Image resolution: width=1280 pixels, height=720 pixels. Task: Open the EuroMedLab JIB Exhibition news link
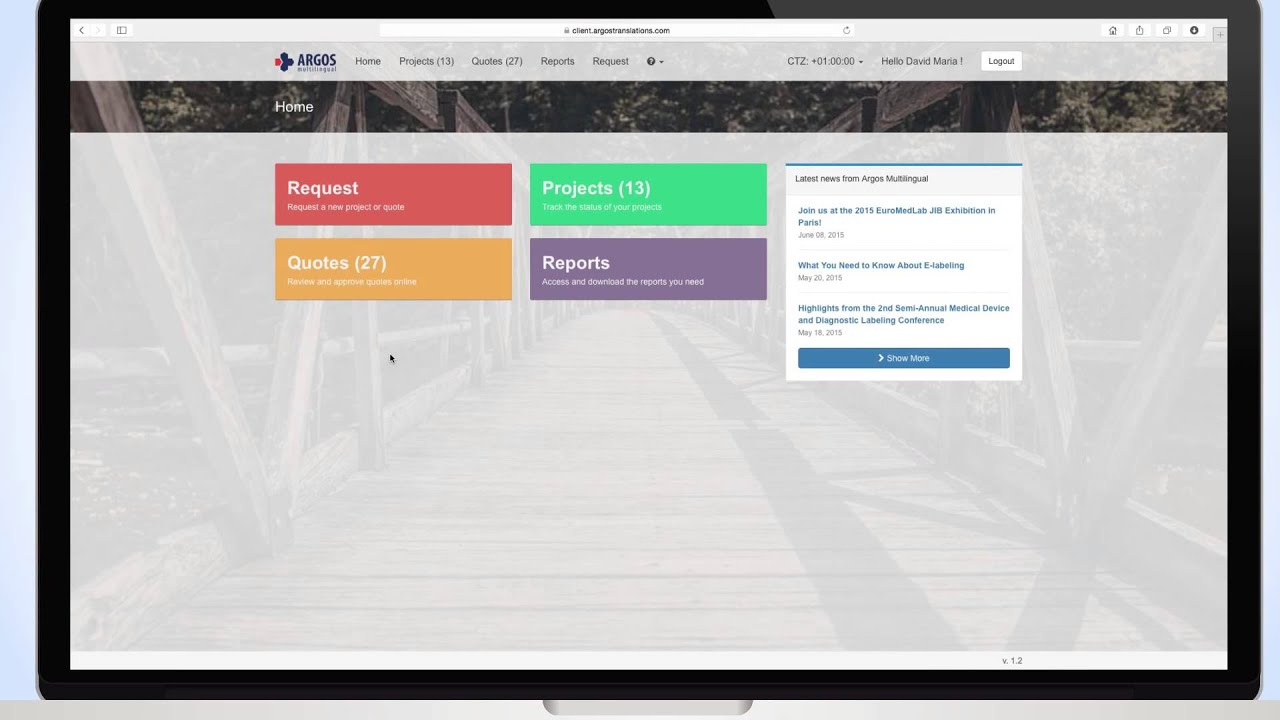(897, 216)
